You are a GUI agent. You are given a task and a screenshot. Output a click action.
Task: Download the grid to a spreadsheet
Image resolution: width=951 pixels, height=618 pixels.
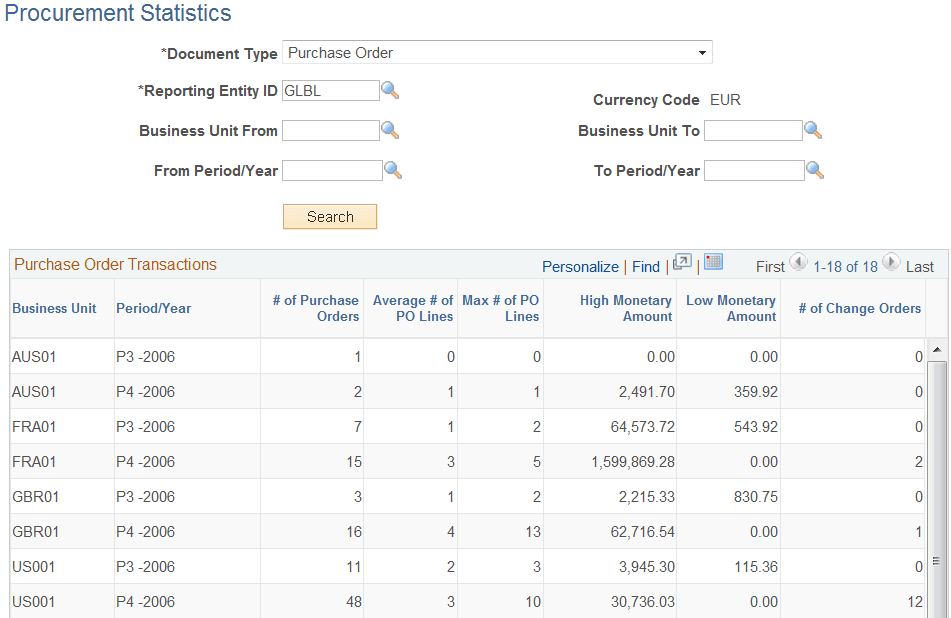coord(713,262)
